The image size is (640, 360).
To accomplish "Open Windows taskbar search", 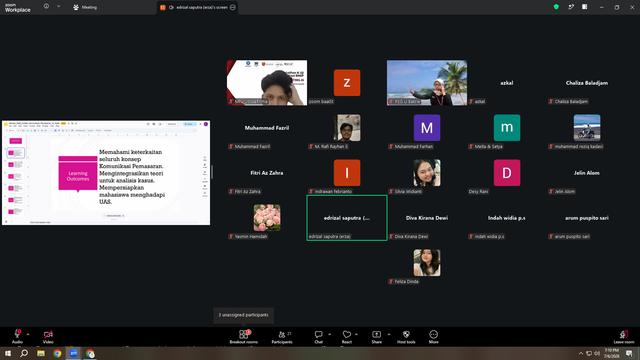I will 24,353.
